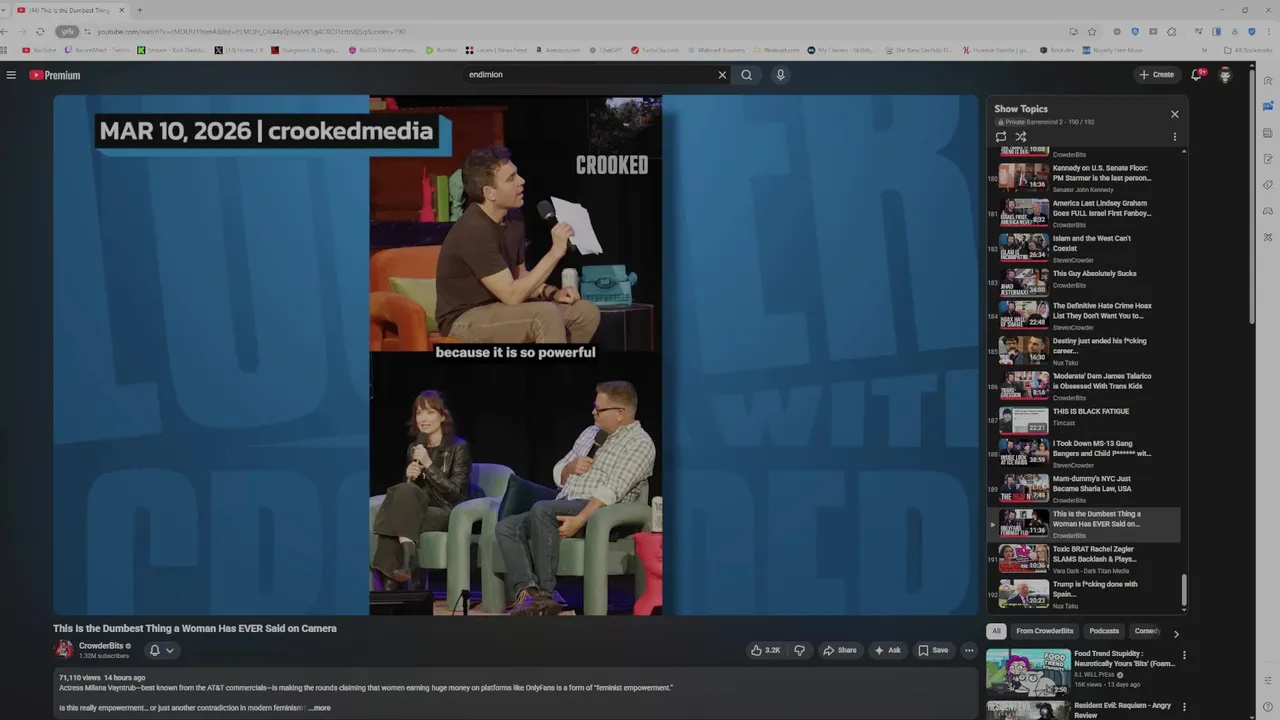Open 'Food Trend Stupidity' recommended video thumbnail
Image resolution: width=1280 pixels, height=720 pixels.
[x=1027, y=672]
